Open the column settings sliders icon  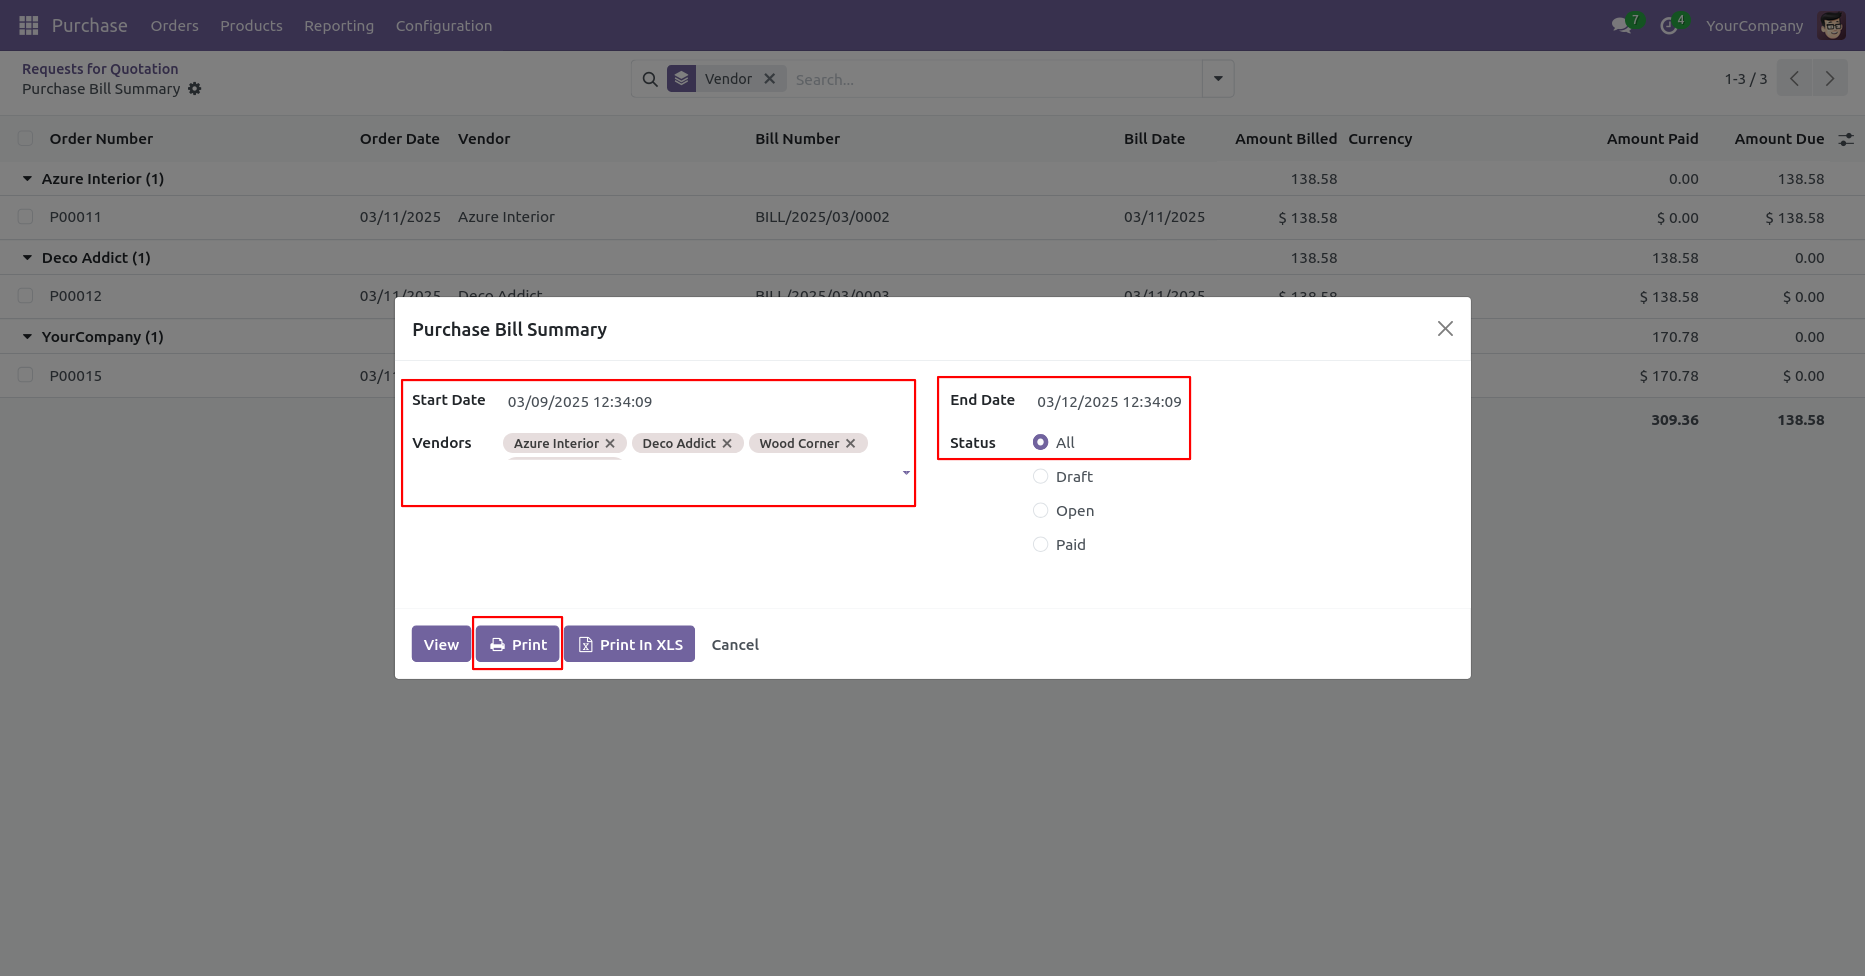pyautogui.click(x=1846, y=139)
